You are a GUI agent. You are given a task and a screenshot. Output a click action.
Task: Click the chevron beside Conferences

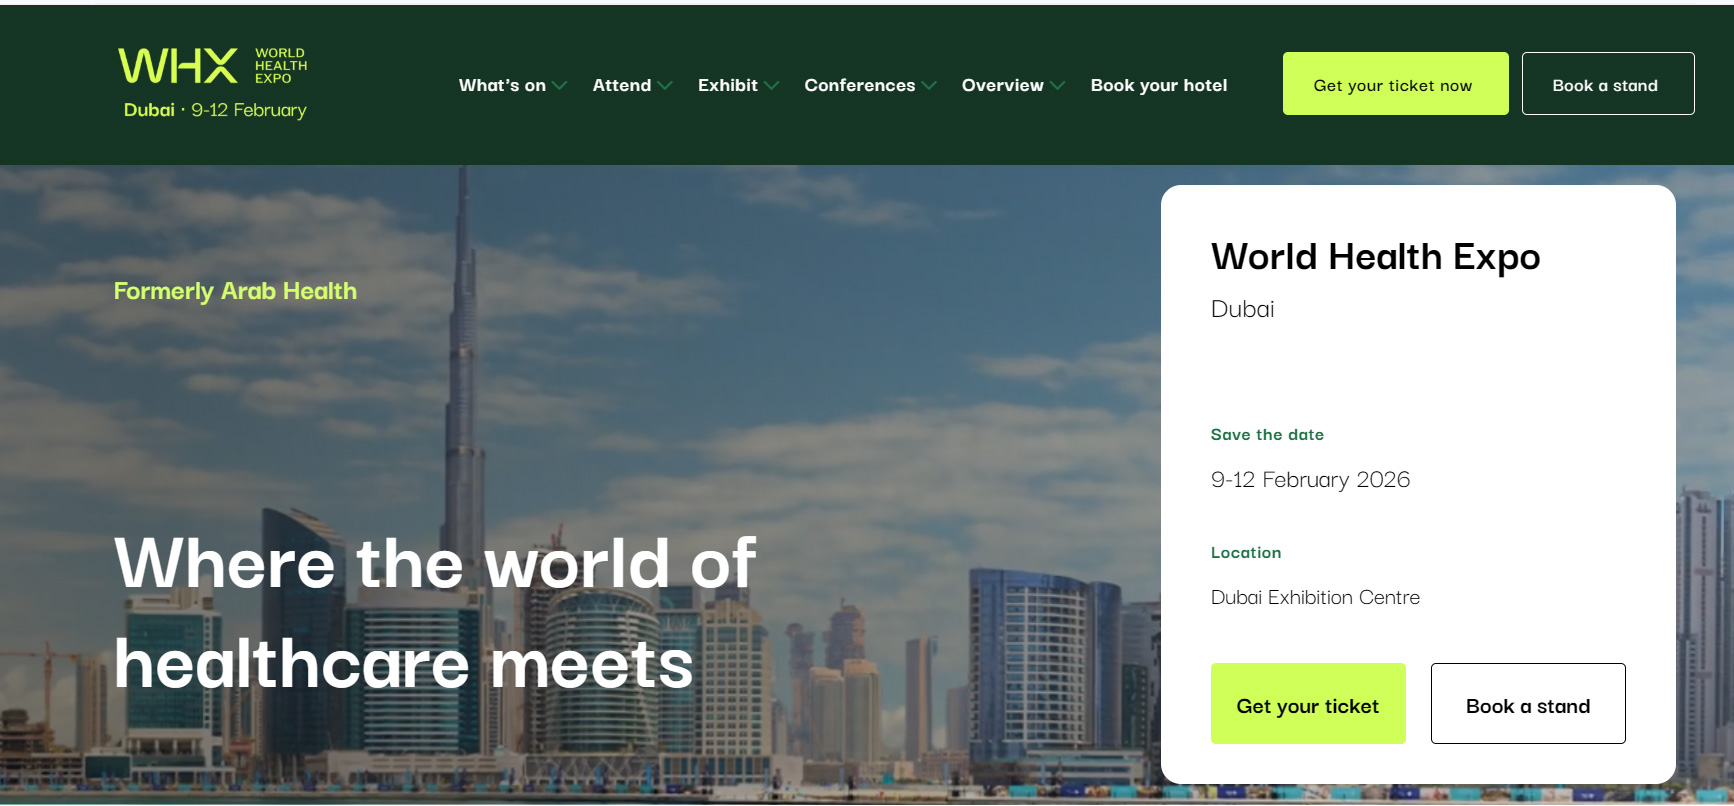coord(929,86)
